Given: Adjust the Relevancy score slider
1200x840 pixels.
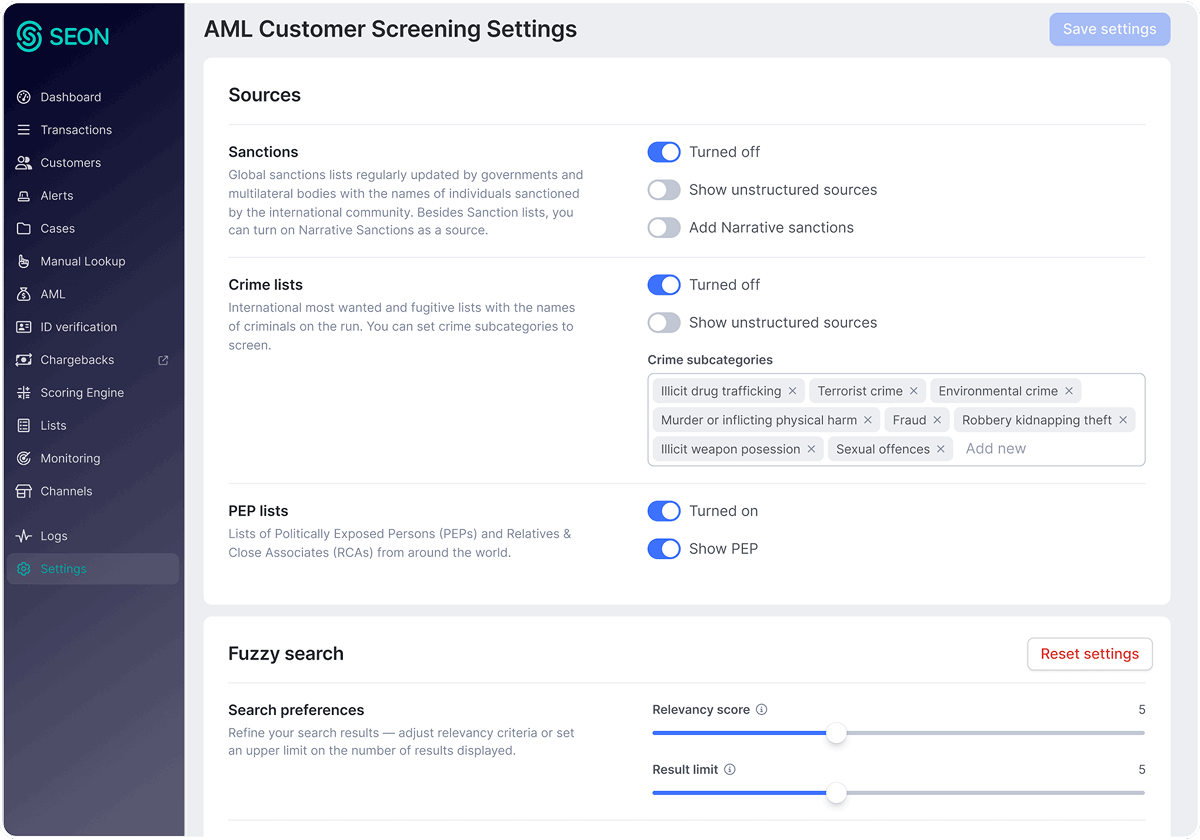Looking at the screenshot, I should pos(836,733).
